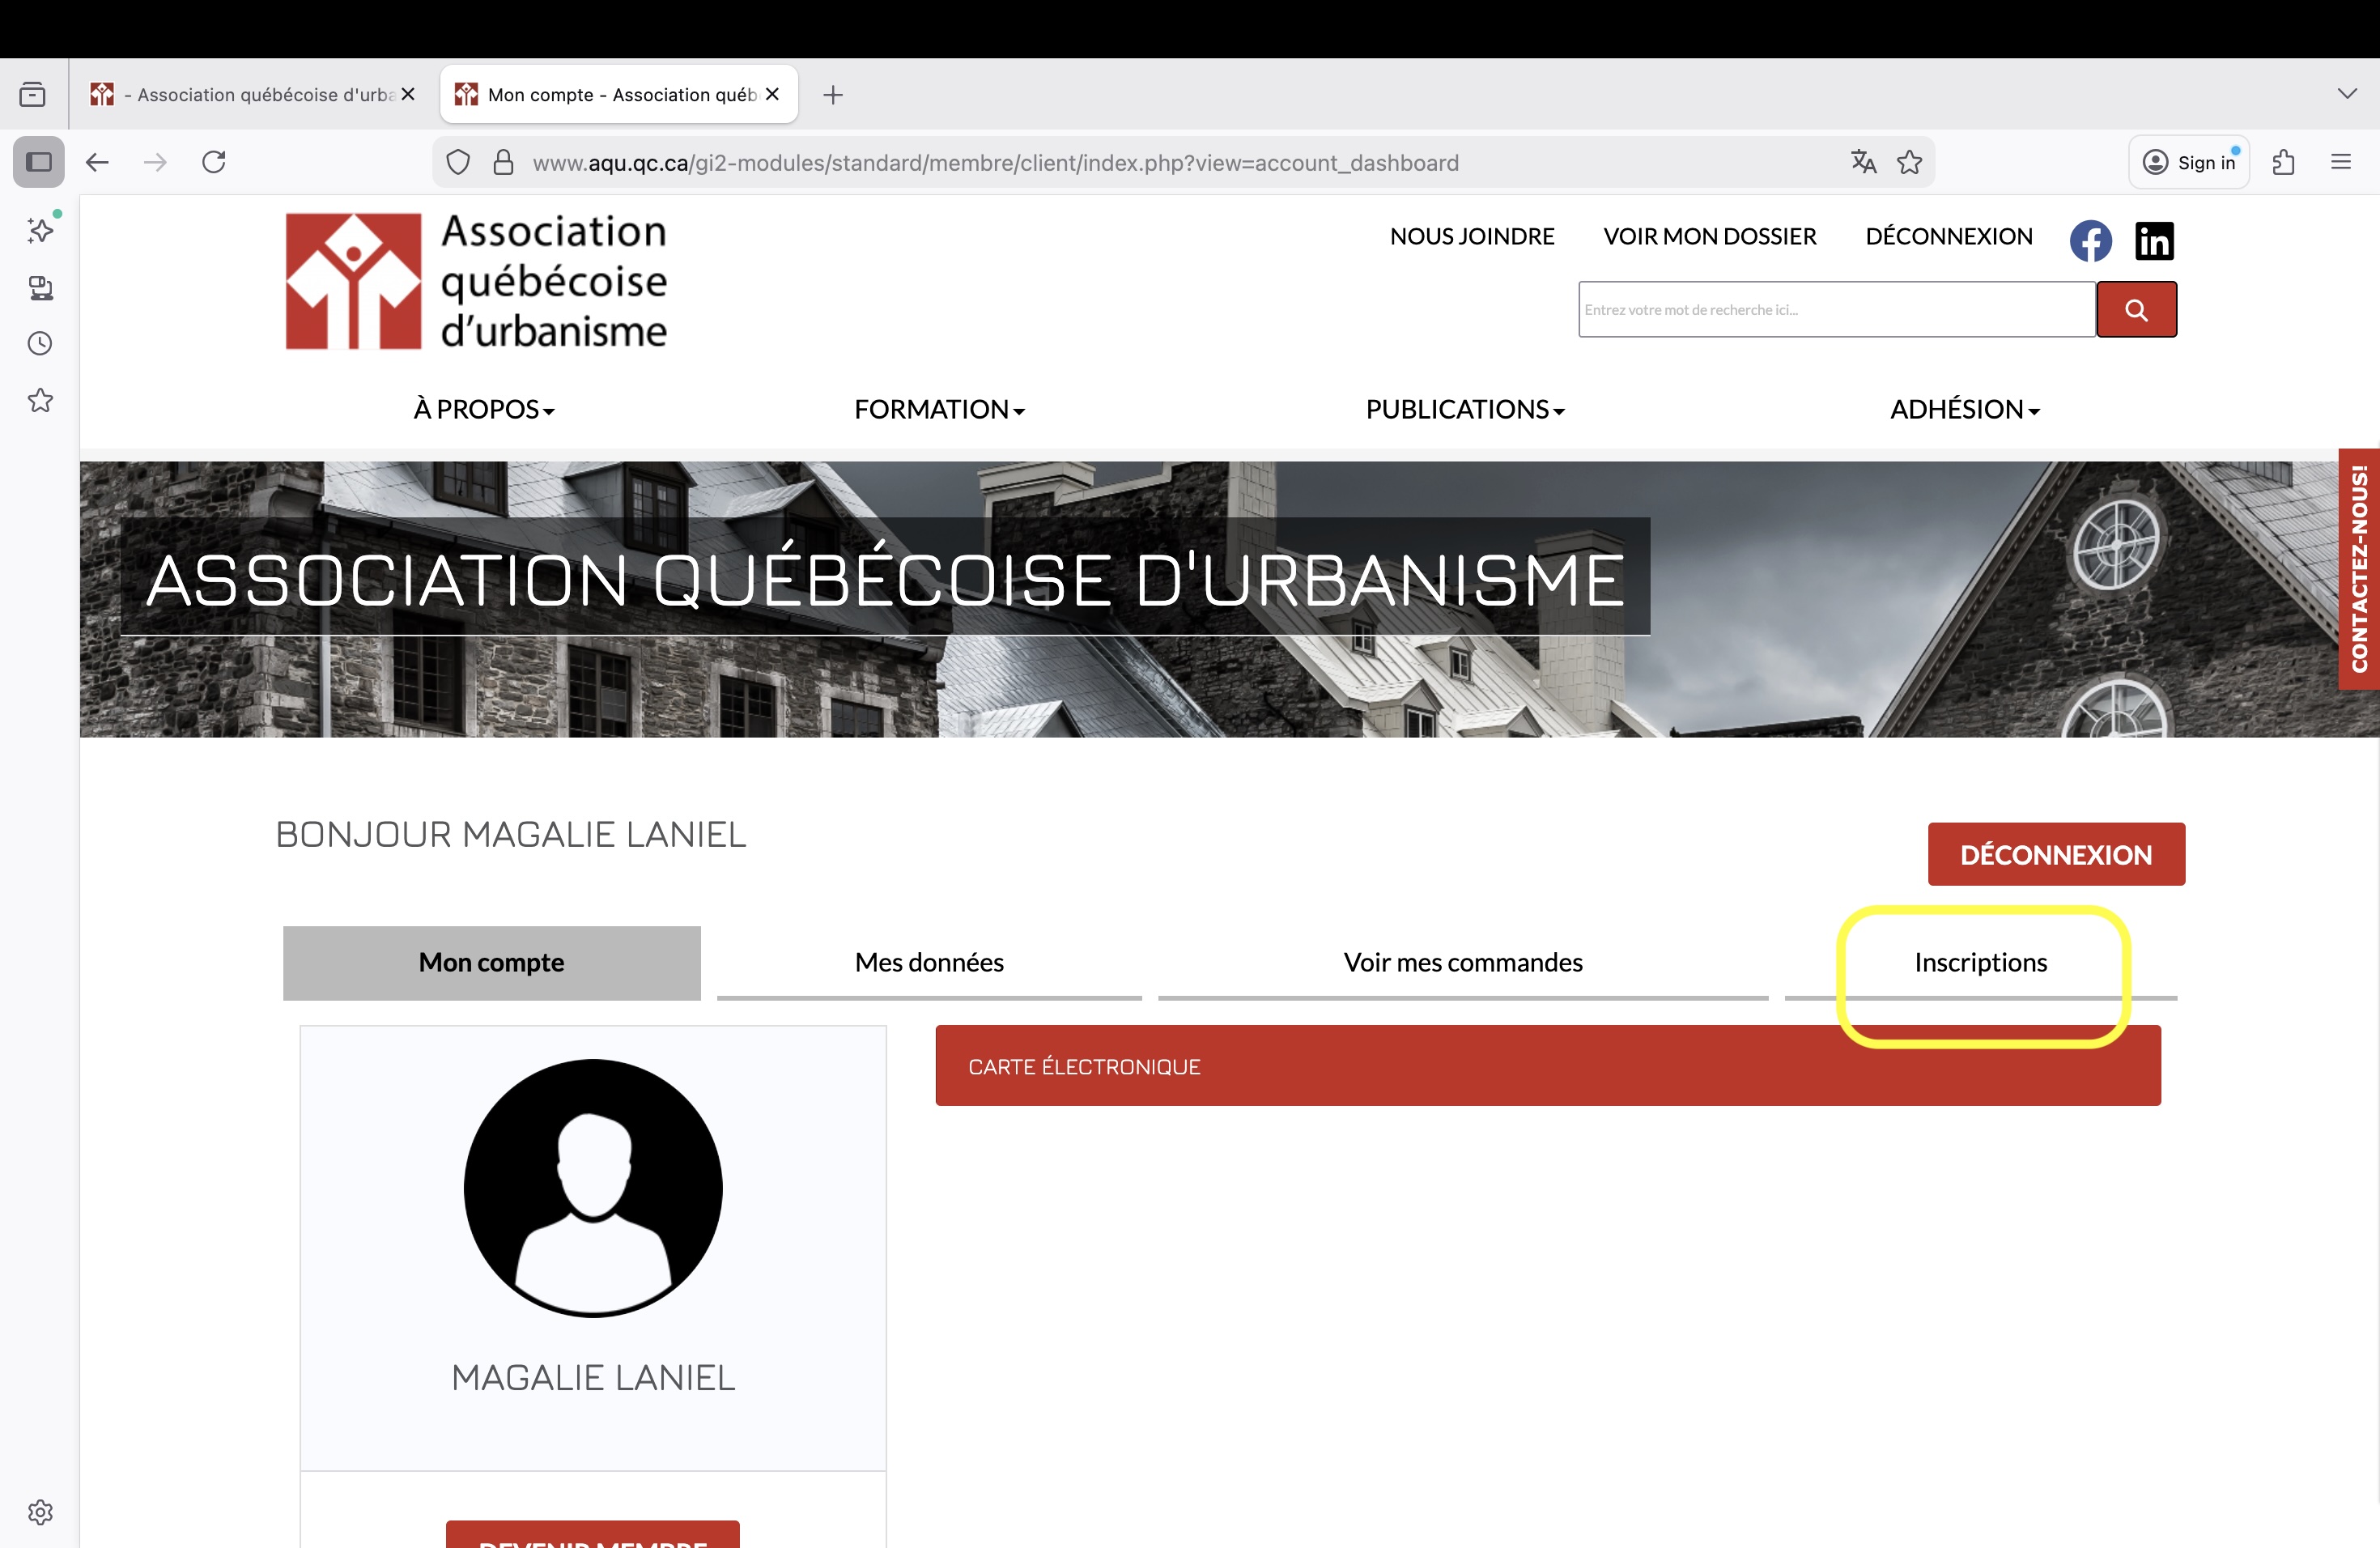Screen dimensions: 2380x1548
Task: Expand the FORMATION dropdown
Action: click(x=939, y=410)
